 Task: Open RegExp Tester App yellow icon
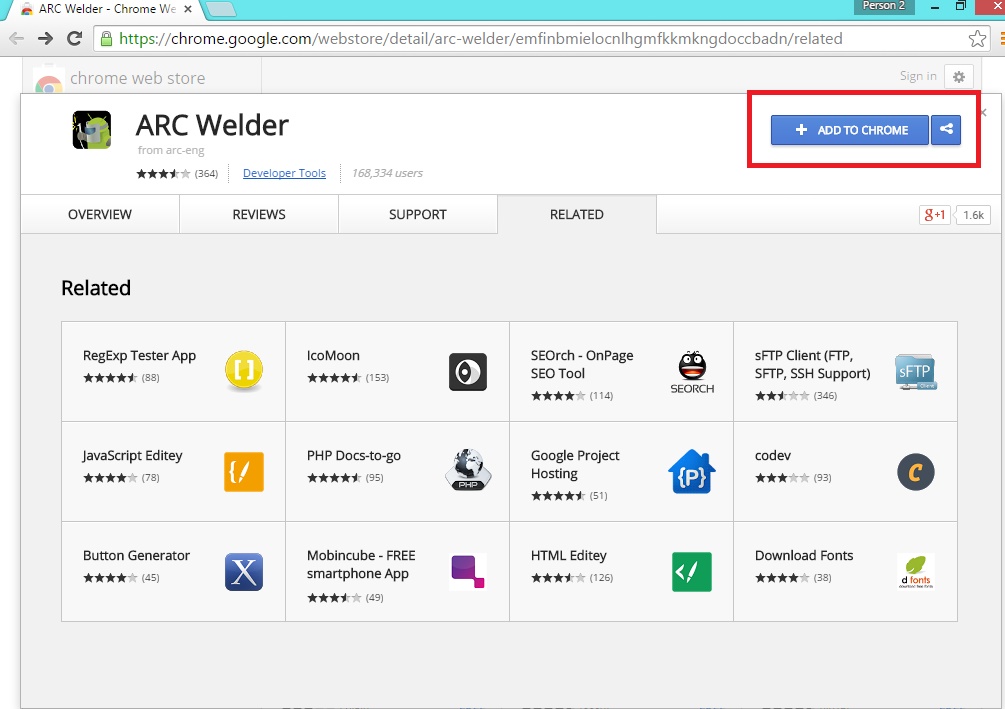[x=244, y=371]
